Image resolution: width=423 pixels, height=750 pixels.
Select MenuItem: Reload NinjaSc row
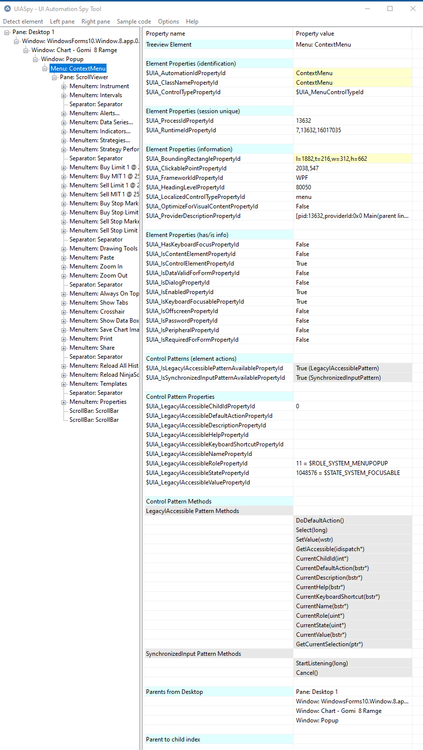[104, 375]
